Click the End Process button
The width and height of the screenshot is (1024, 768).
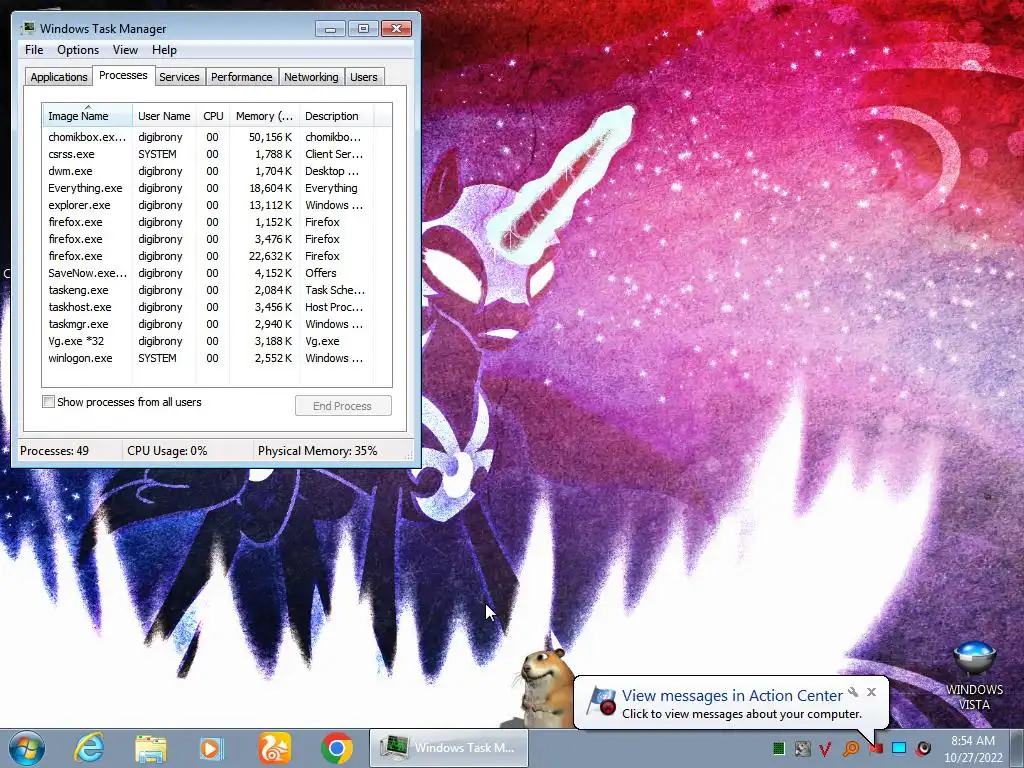point(343,406)
